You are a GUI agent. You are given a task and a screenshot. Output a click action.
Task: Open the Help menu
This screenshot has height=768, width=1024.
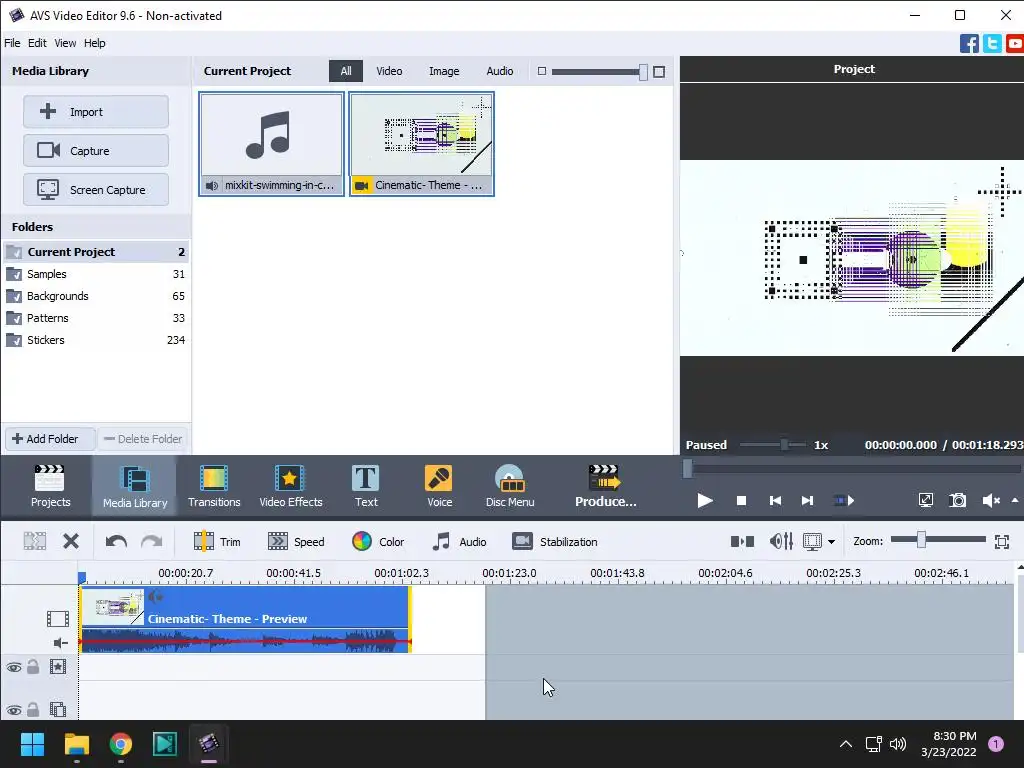click(95, 43)
